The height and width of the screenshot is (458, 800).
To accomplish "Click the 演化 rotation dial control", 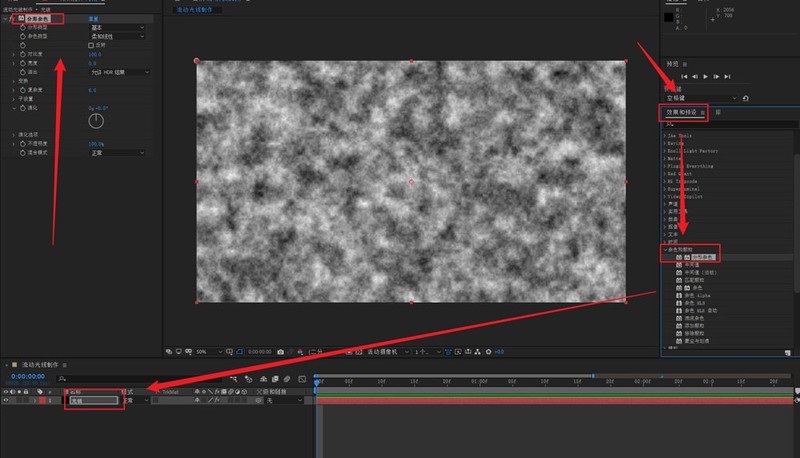I will point(96,120).
